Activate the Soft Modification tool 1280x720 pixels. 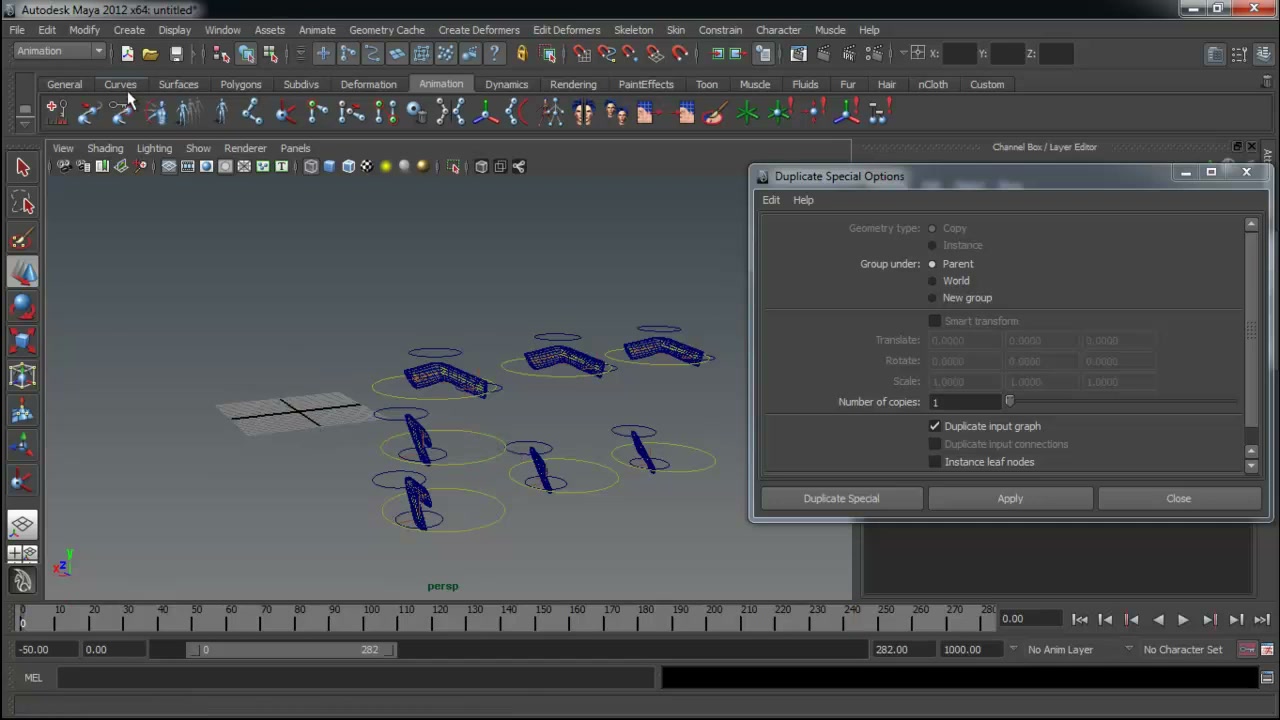click(x=23, y=412)
